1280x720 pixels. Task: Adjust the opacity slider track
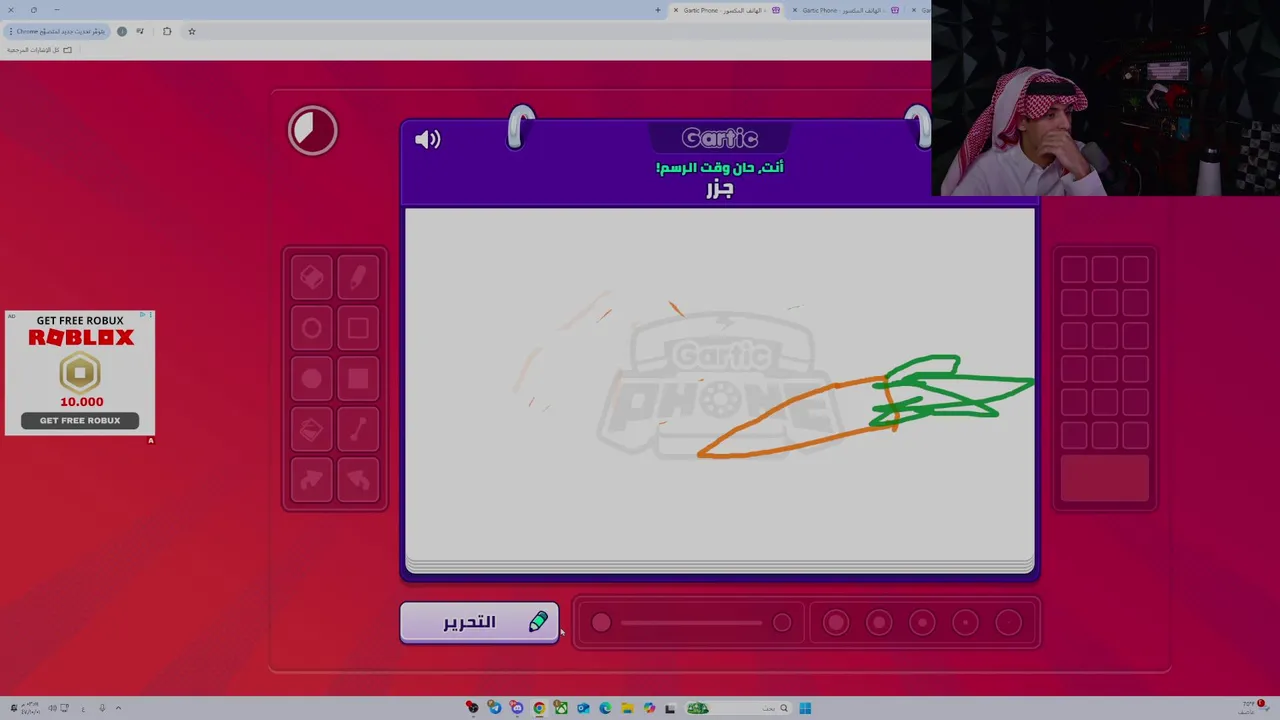[x=691, y=623]
